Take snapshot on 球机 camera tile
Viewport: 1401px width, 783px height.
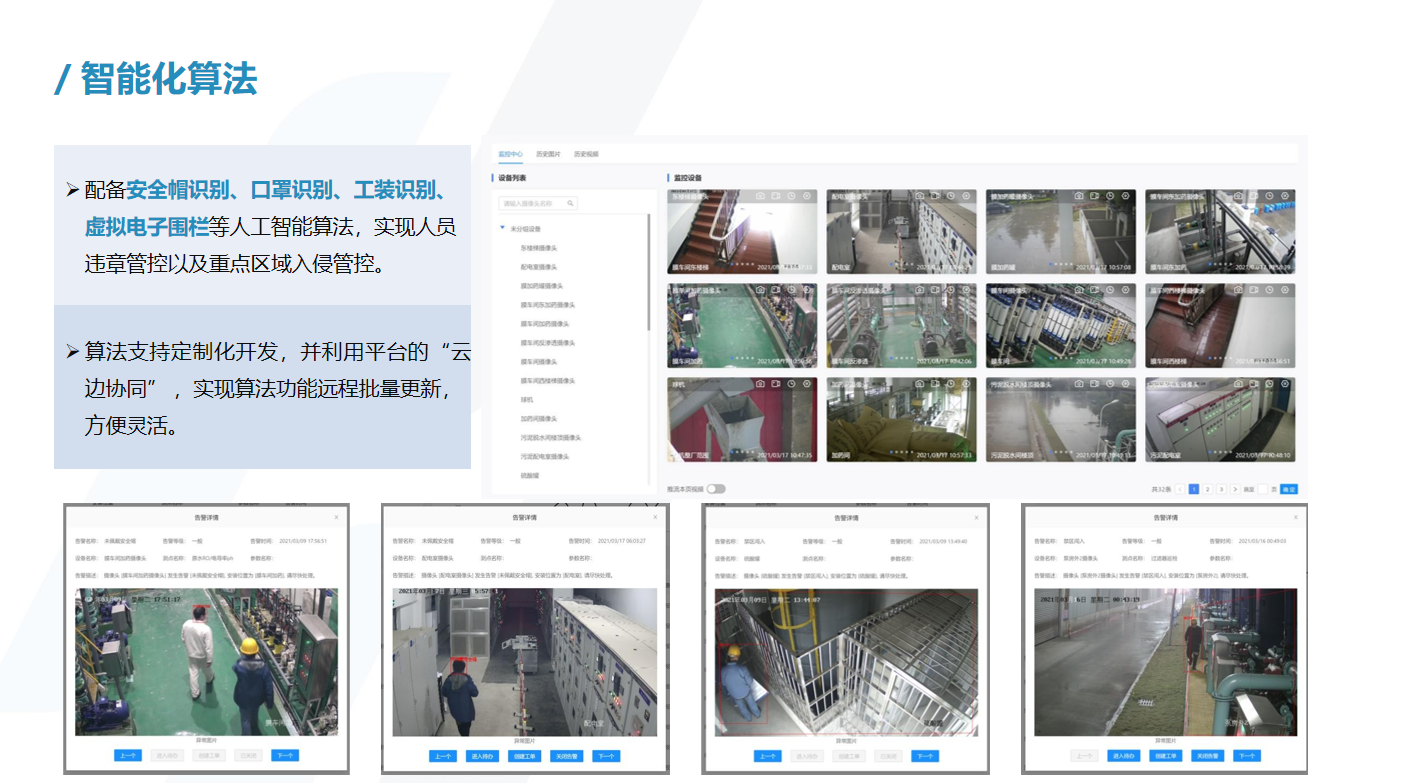760,384
